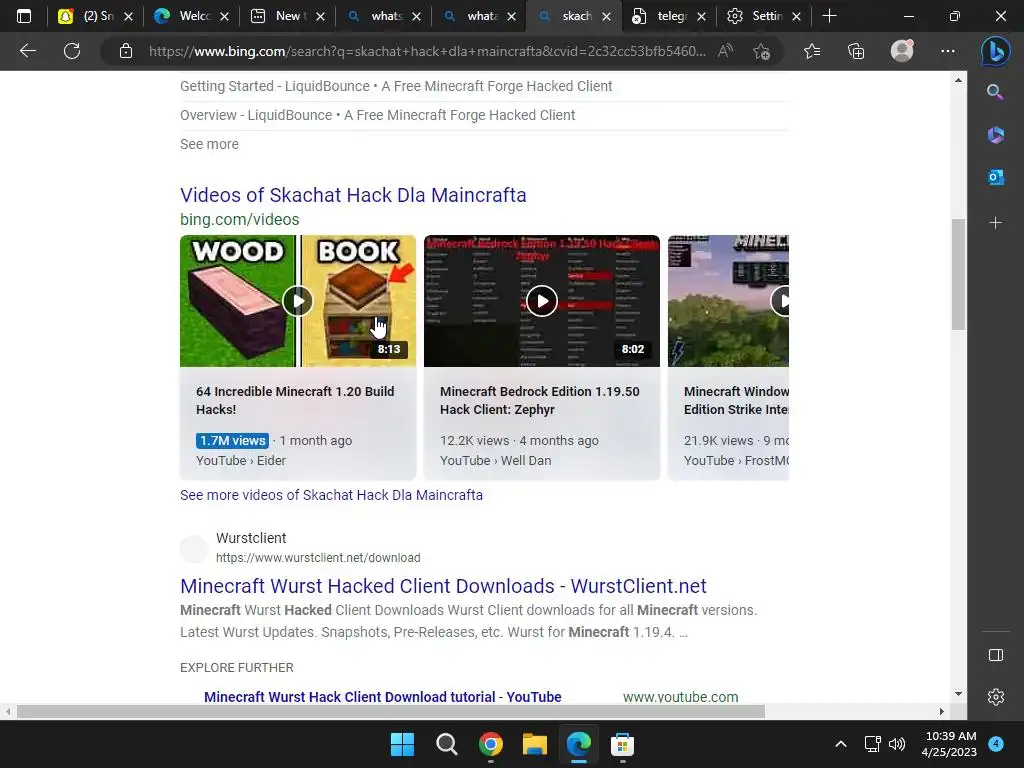Screen dimensions: 1024x768
Task: Expand See more under LiquidBounce results
Action: tap(209, 144)
